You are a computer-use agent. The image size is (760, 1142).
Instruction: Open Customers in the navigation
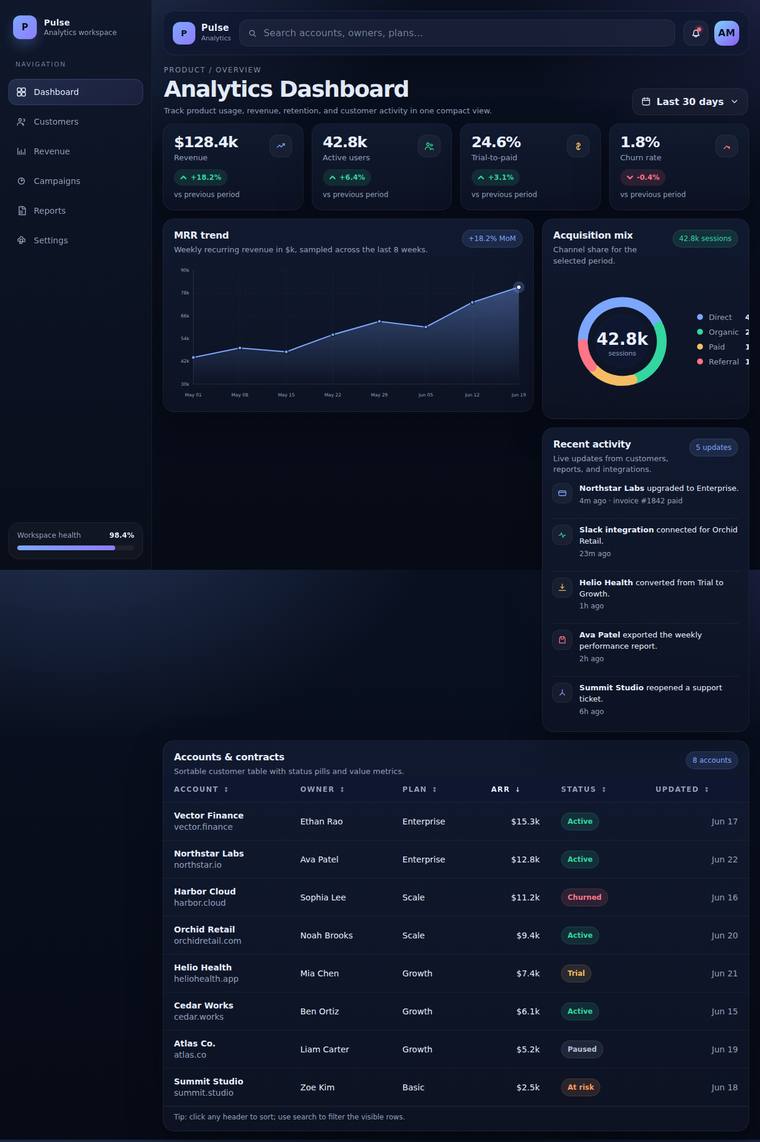pyautogui.click(x=76, y=122)
